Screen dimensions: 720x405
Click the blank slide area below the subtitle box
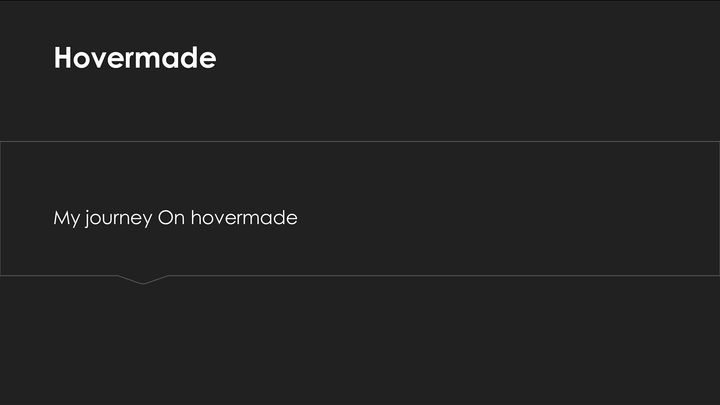point(360,344)
